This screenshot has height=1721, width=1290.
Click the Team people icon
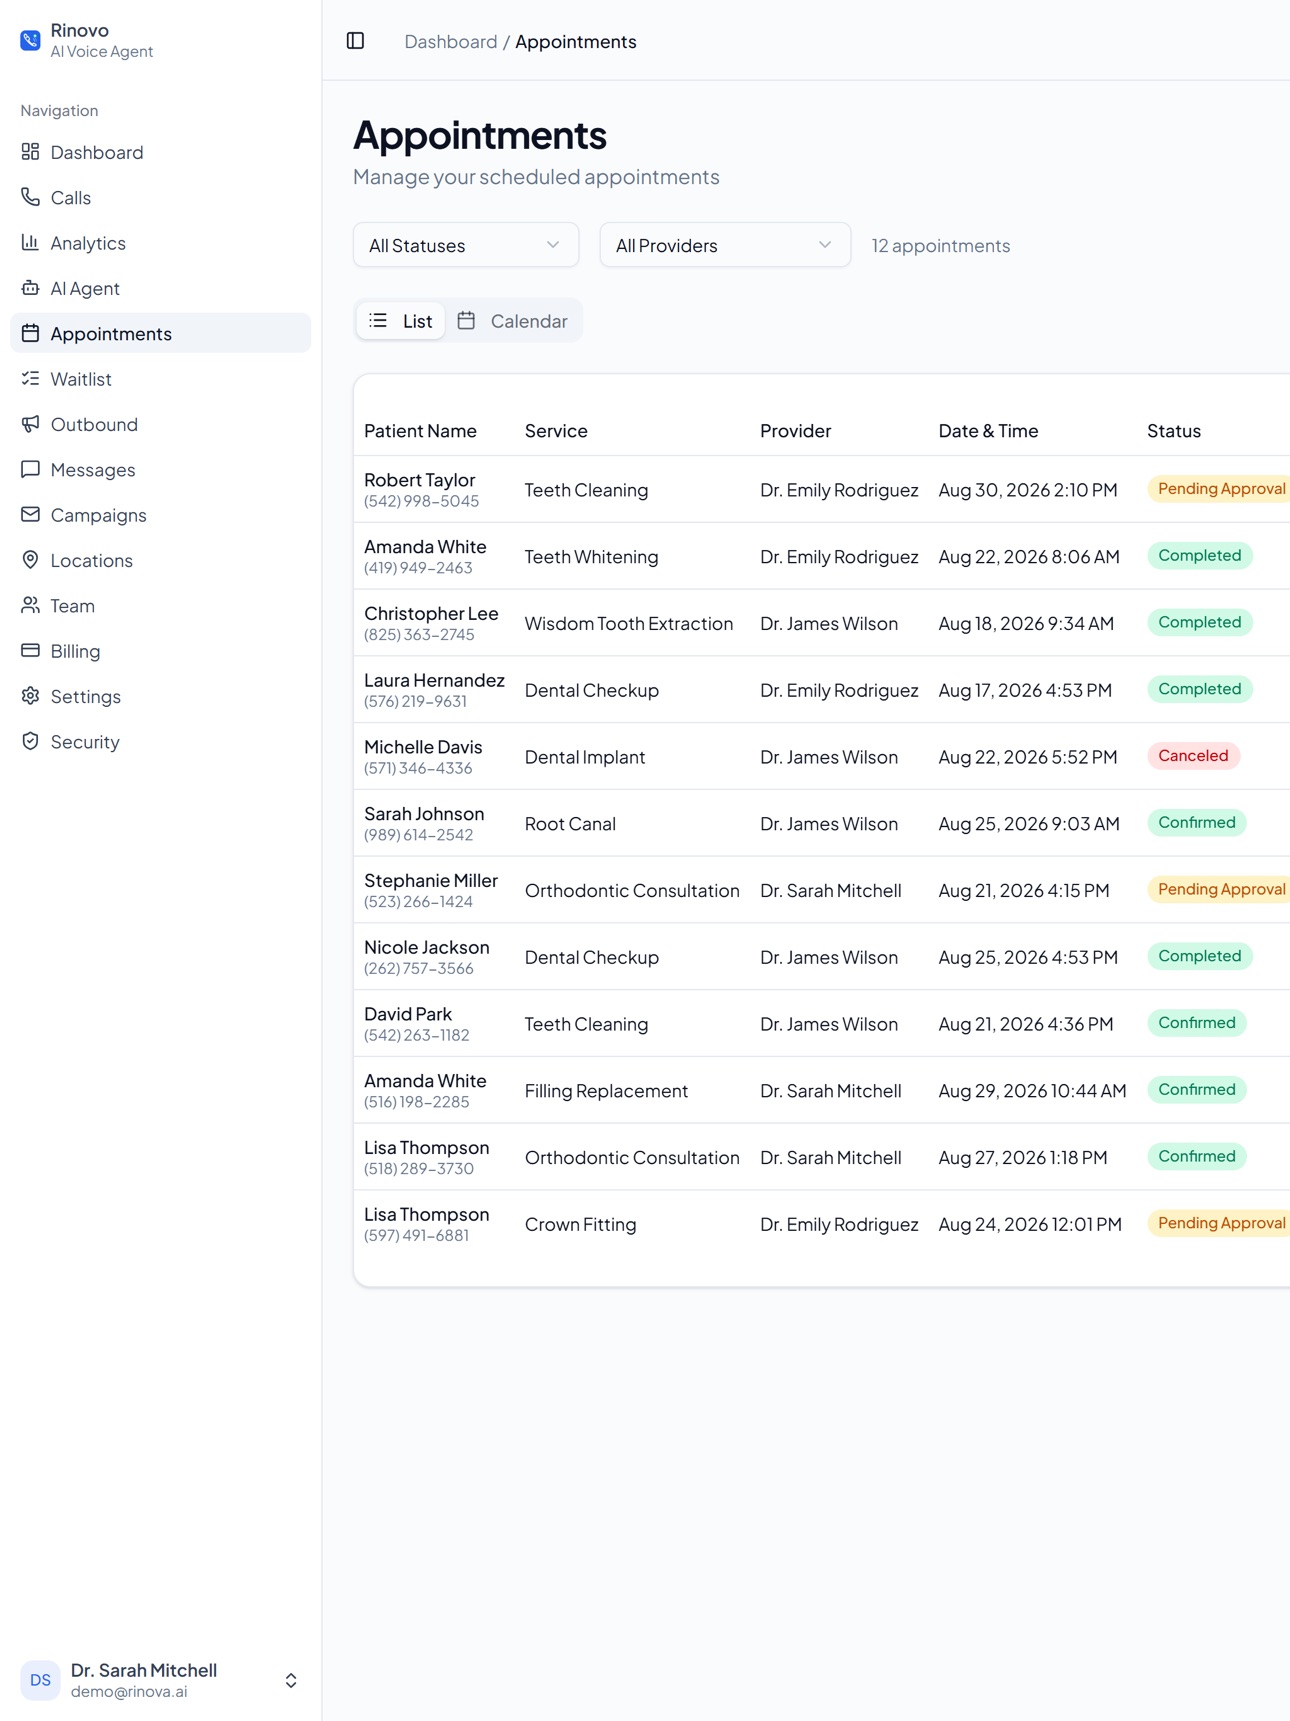coord(31,605)
